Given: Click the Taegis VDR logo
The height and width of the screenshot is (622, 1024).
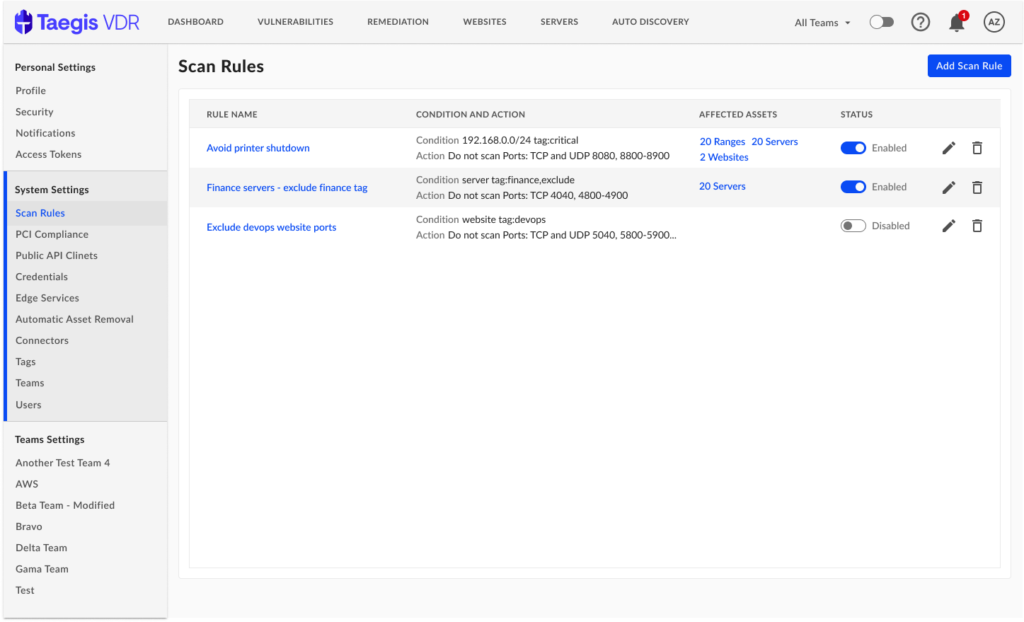Looking at the screenshot, I should tap(77, 22).
